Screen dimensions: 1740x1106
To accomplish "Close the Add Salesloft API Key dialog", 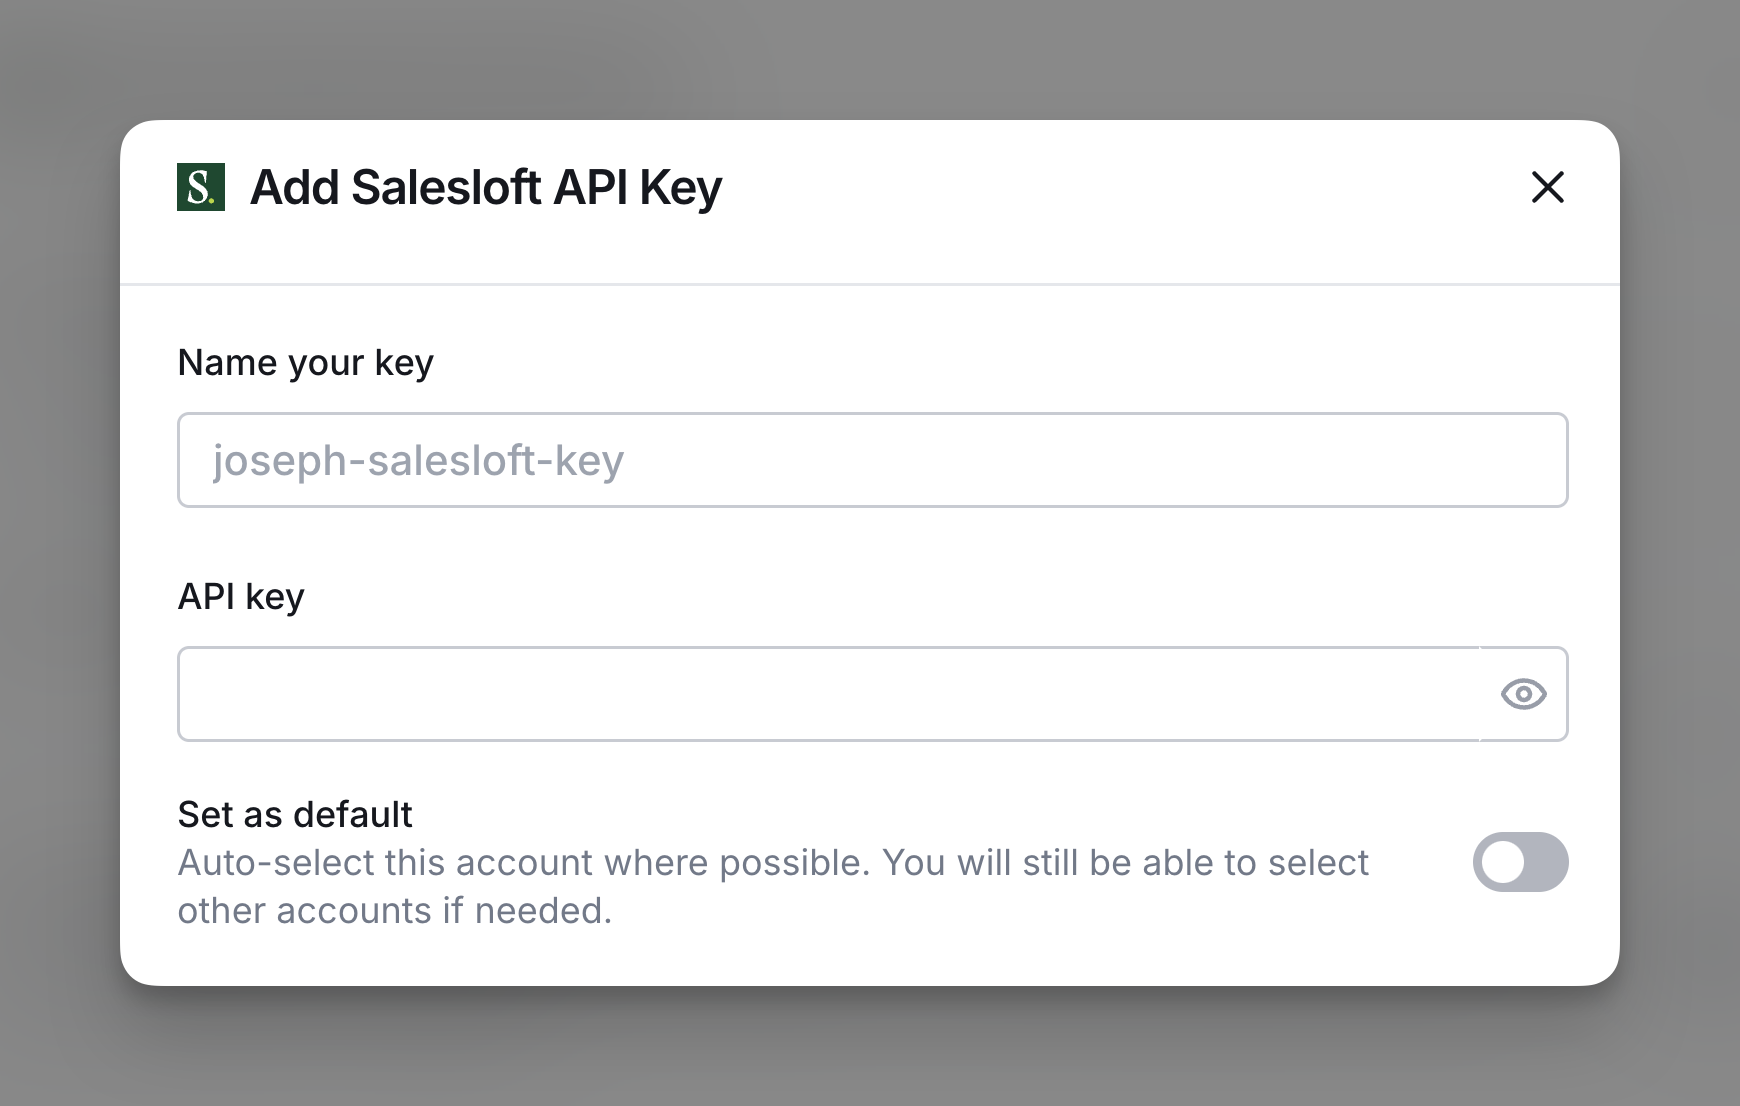I will 1547,187.
